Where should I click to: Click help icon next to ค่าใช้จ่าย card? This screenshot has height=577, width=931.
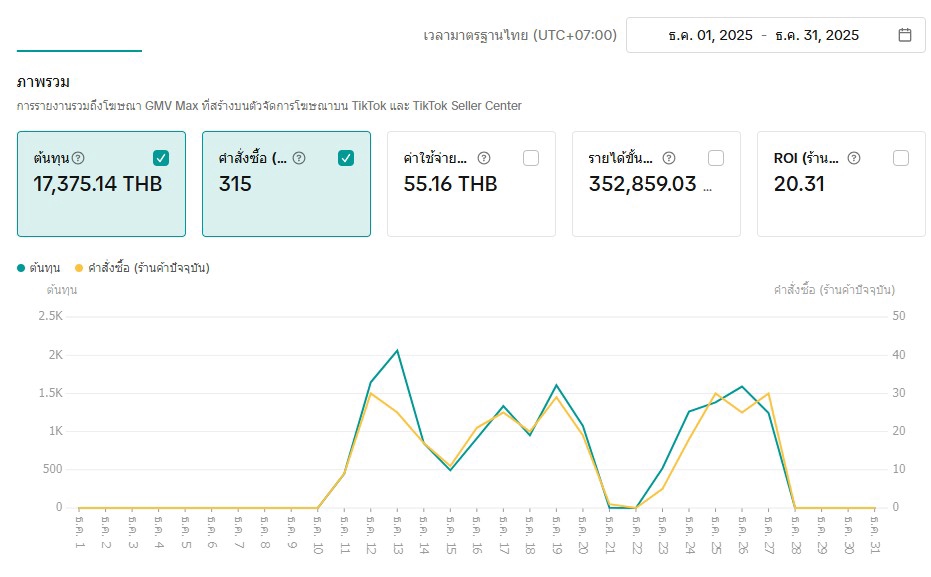pyautogui.click(x=484, y=158)
